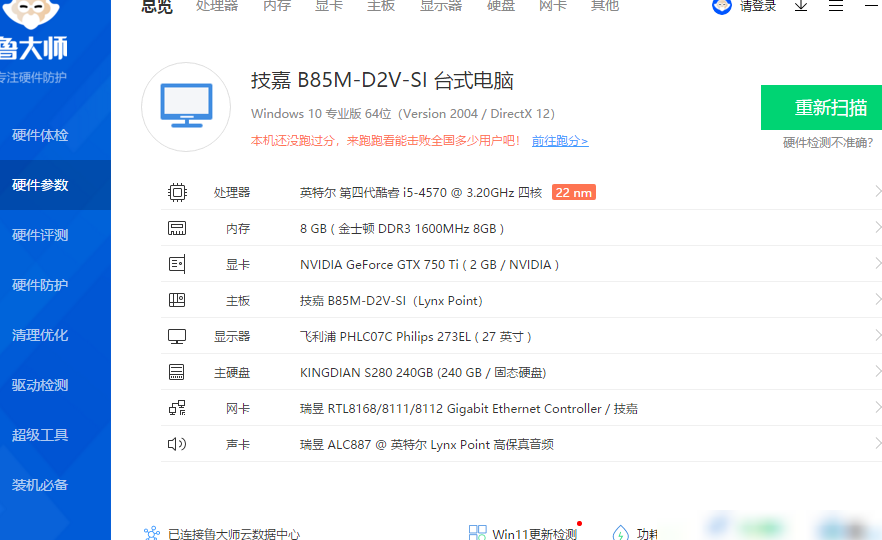Select 硬件参数 in sidebar
The width and height of the screenshot is (882, 540).
tap(55, 185)
